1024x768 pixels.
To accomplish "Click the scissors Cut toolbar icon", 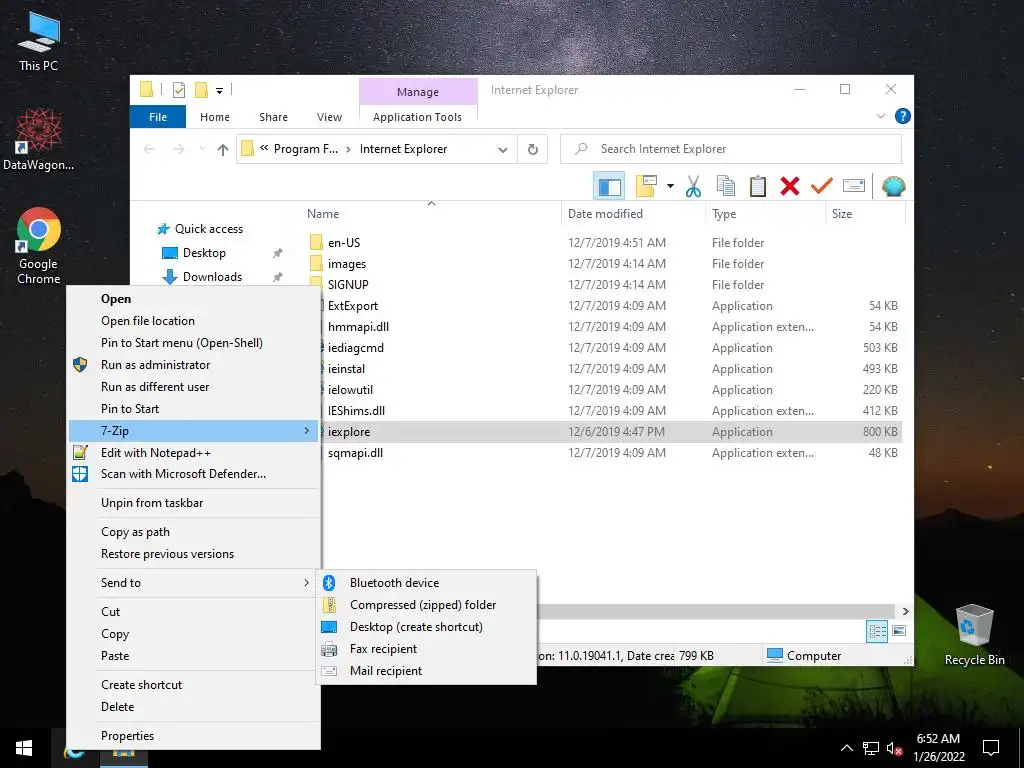I will [x=693, y=186].
